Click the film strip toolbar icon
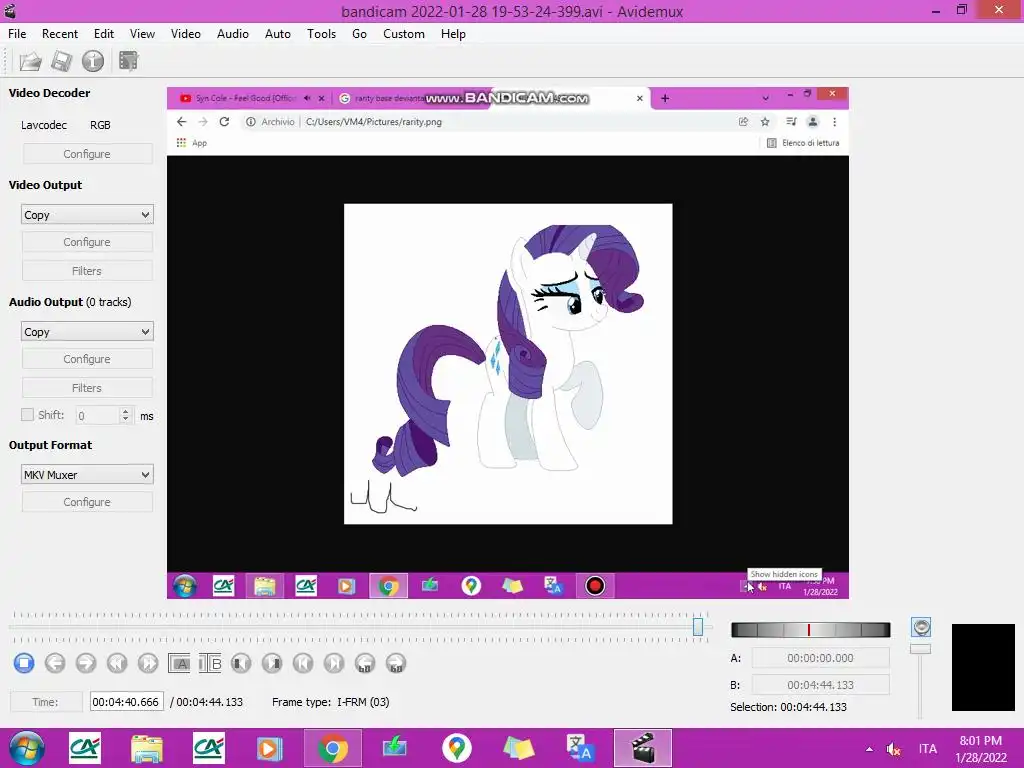The width and height of the screenshot is (1024, 768). pos(129,61)
